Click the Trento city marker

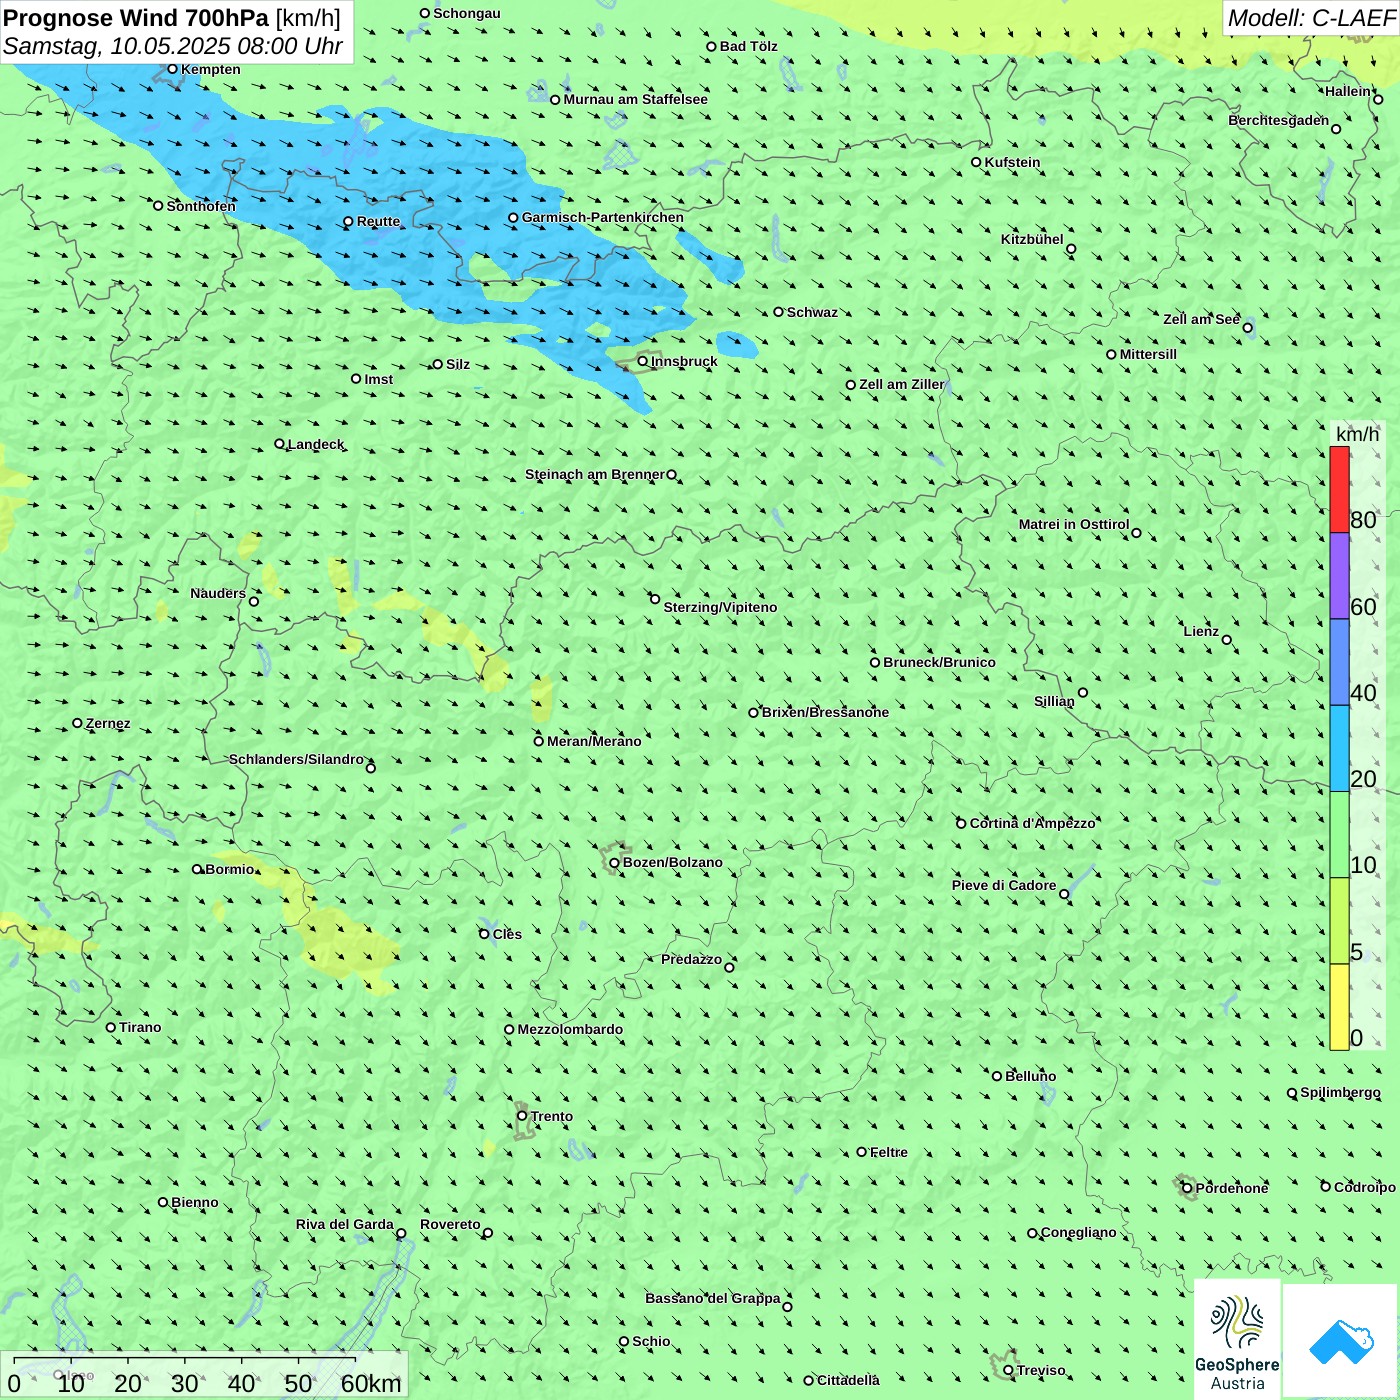(x=522, y=1116)
